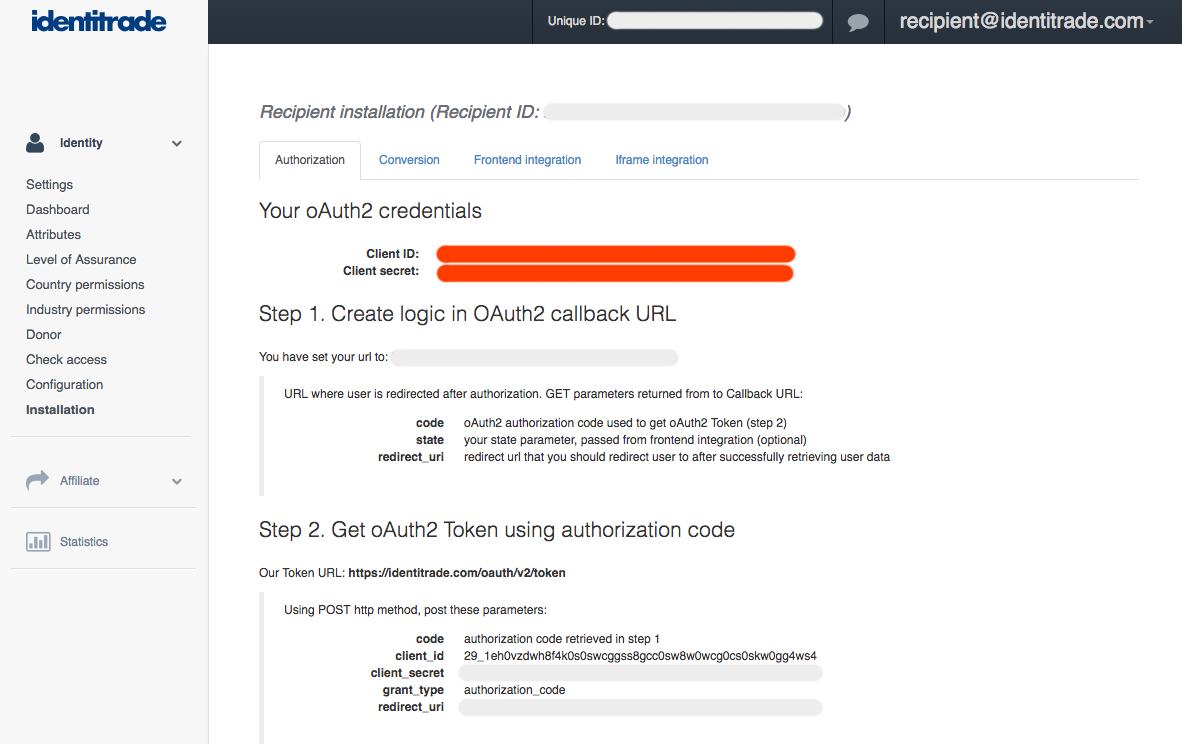Click the grant_type value authorization_code
This screenshot has width=1182, height=744.
(x=515, y=690)
